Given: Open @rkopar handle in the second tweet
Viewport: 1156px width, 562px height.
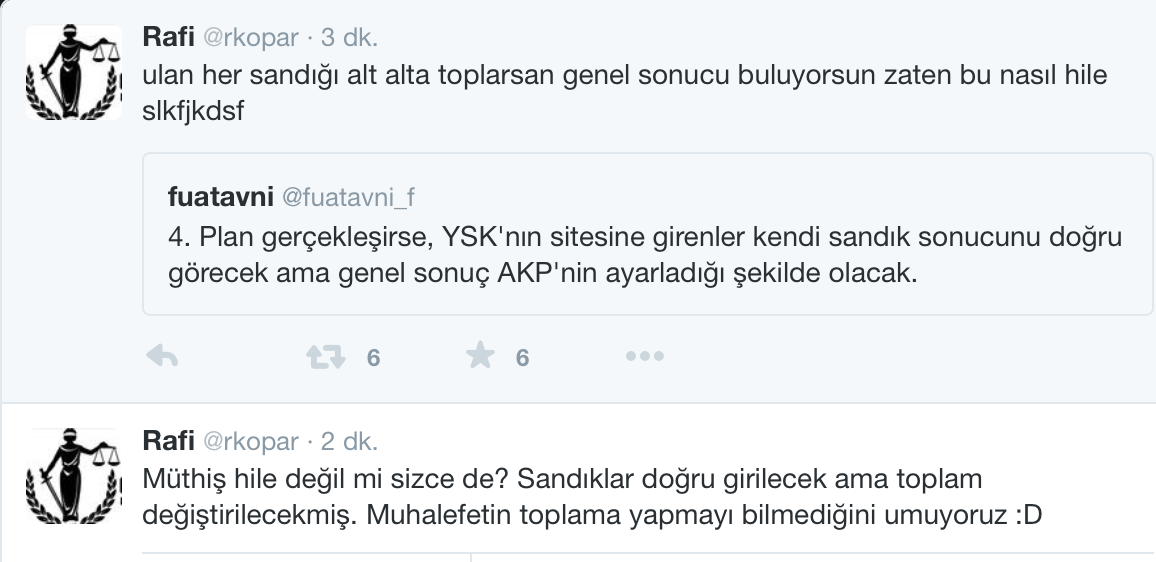Looking at the screenshot, I should coord(251,441).
